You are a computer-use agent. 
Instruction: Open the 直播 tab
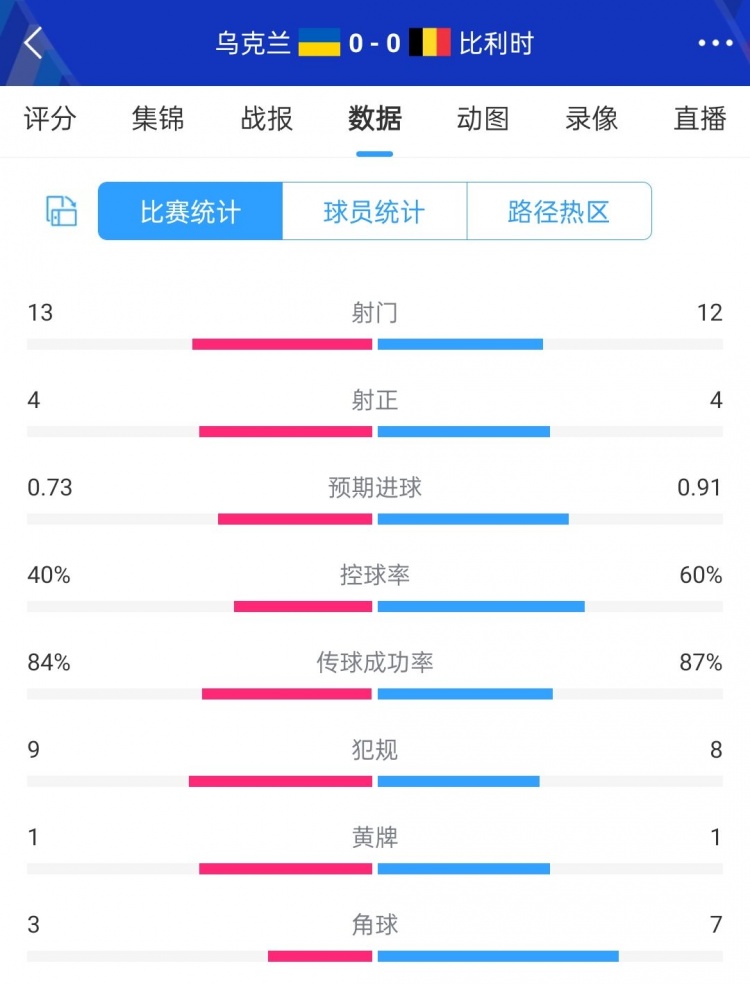click(x=700, y=119)
